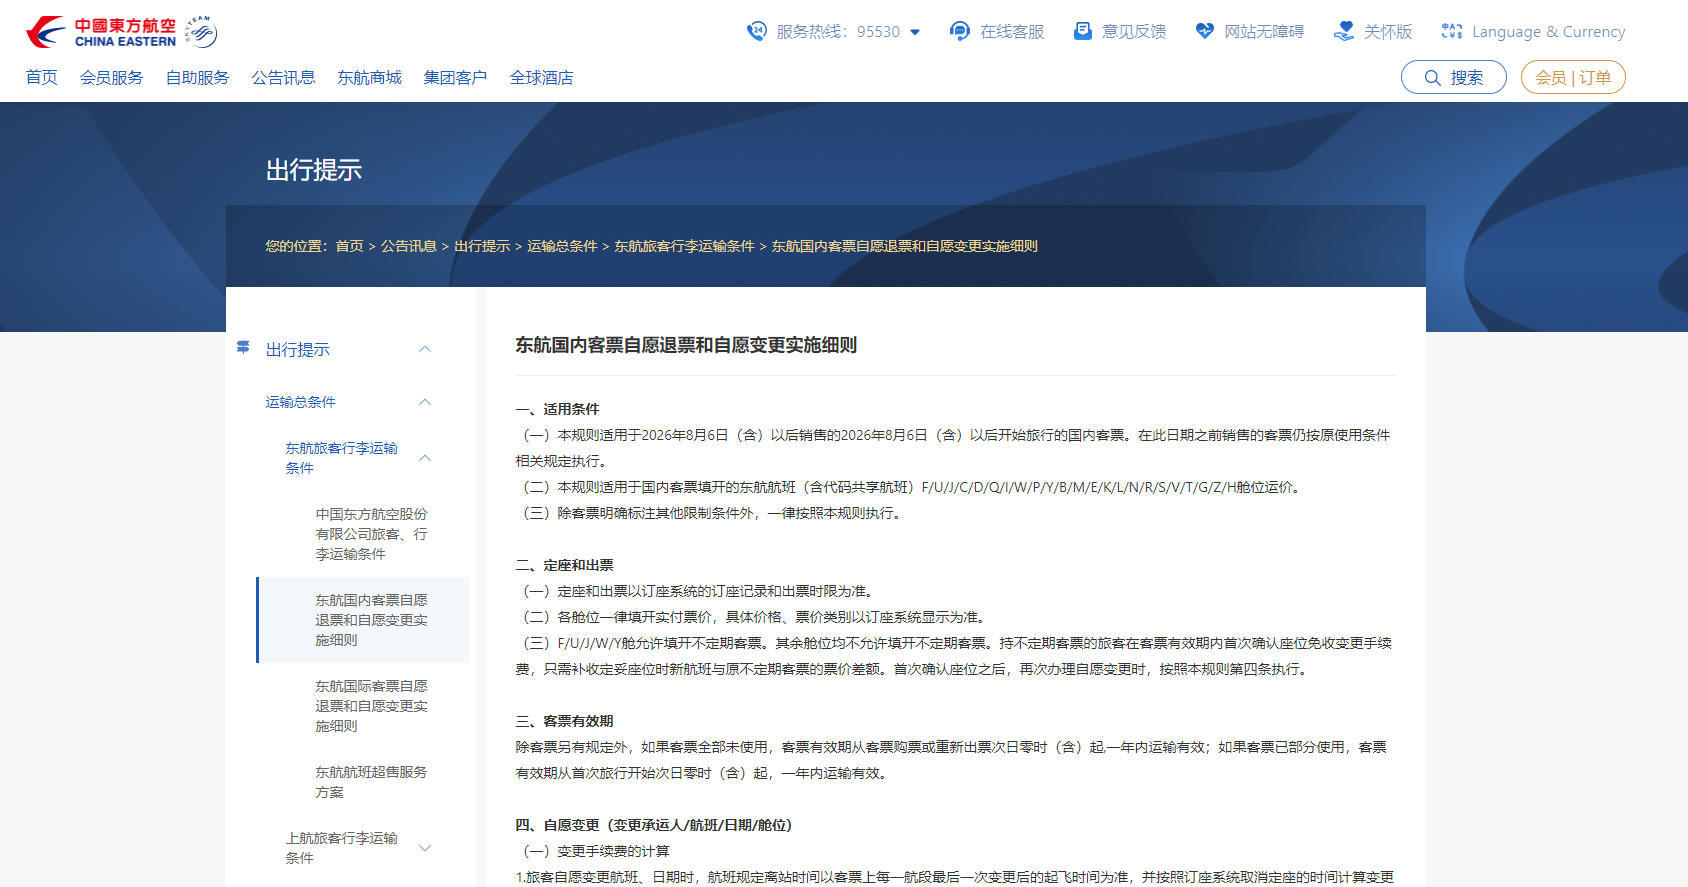Click 东航旅客行李运输条件 in the breadcrumb trail
Viewport: 1688px width, 887px height.
click(x=684, y=246)
